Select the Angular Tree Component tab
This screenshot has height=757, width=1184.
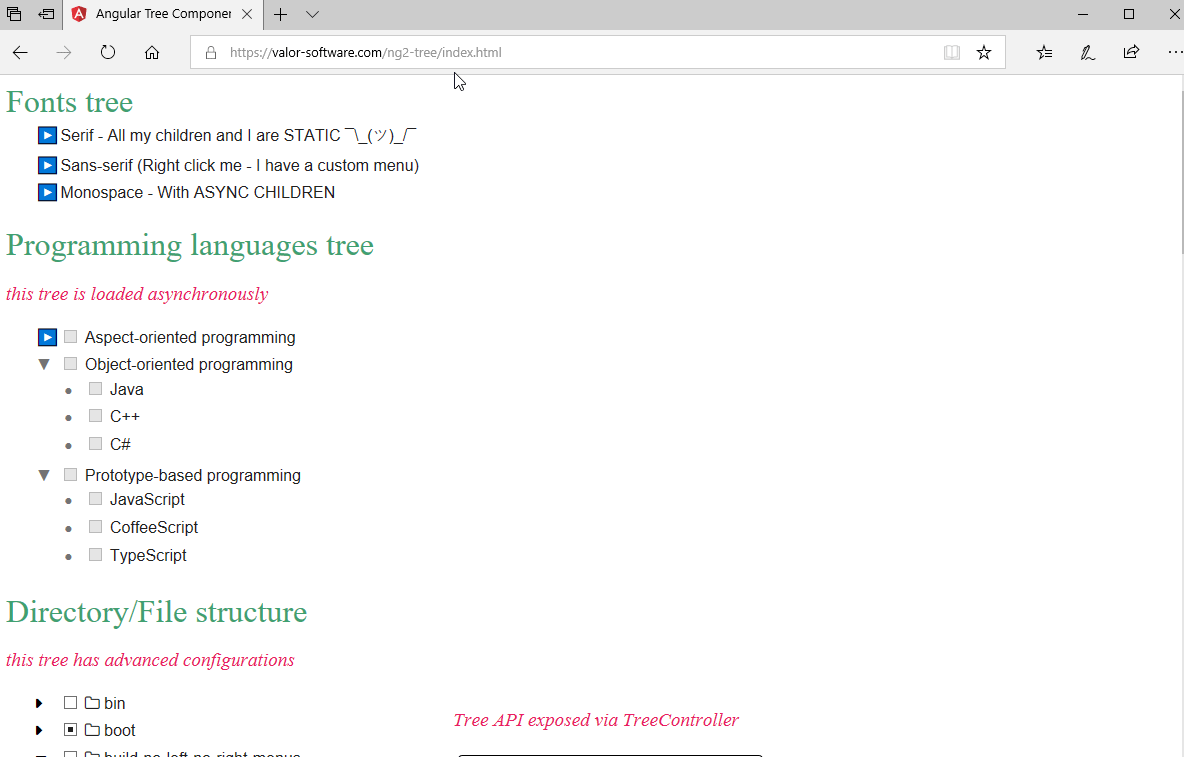click(162, 14)
